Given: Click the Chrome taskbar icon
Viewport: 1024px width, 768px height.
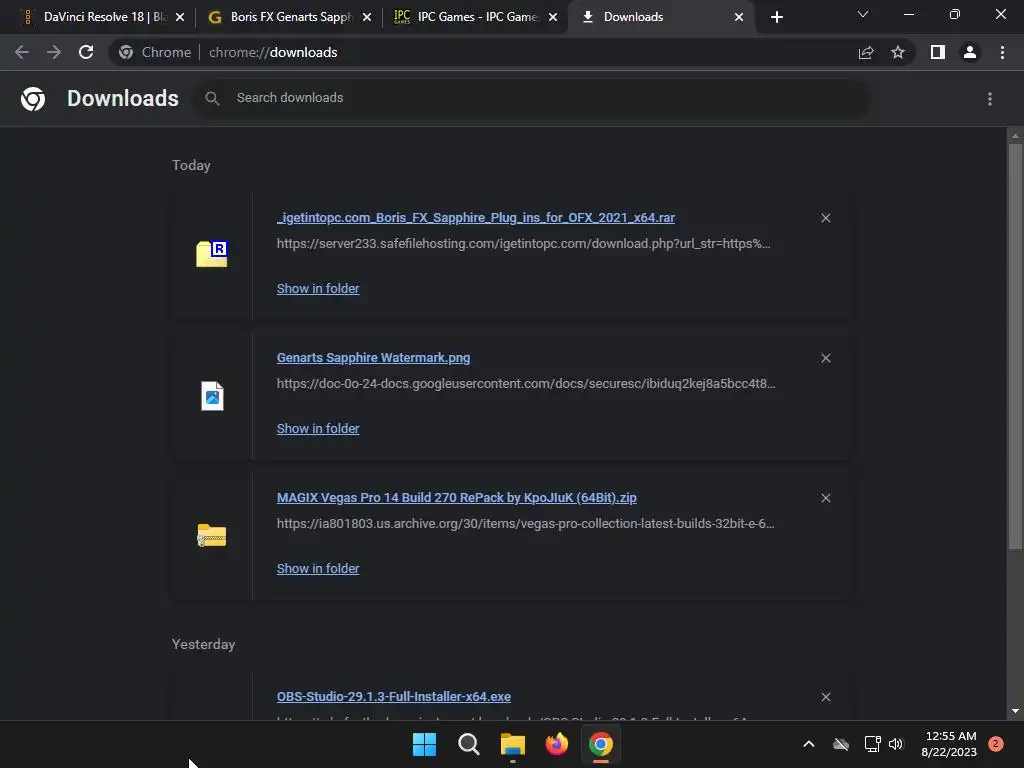Looking at the screenshot, I should coord(601,744).
